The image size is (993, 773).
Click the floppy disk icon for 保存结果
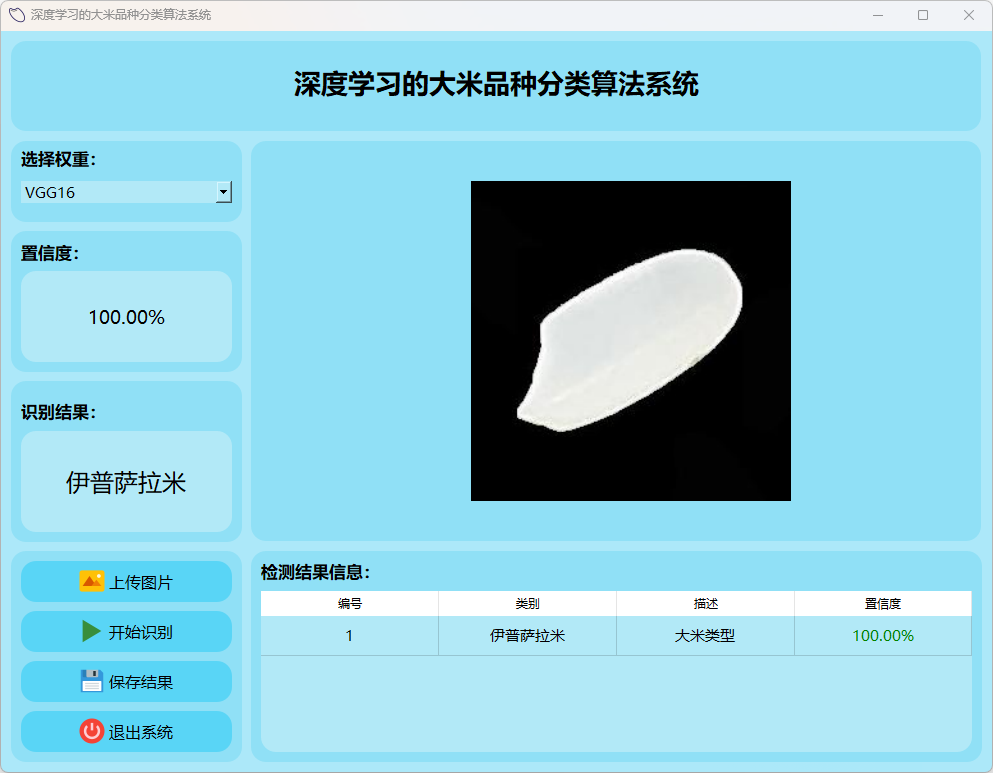92,682
